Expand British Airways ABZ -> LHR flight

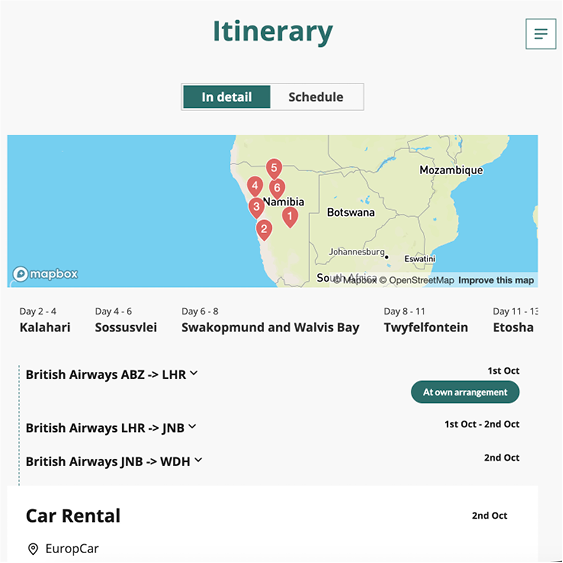click(112, 374)
